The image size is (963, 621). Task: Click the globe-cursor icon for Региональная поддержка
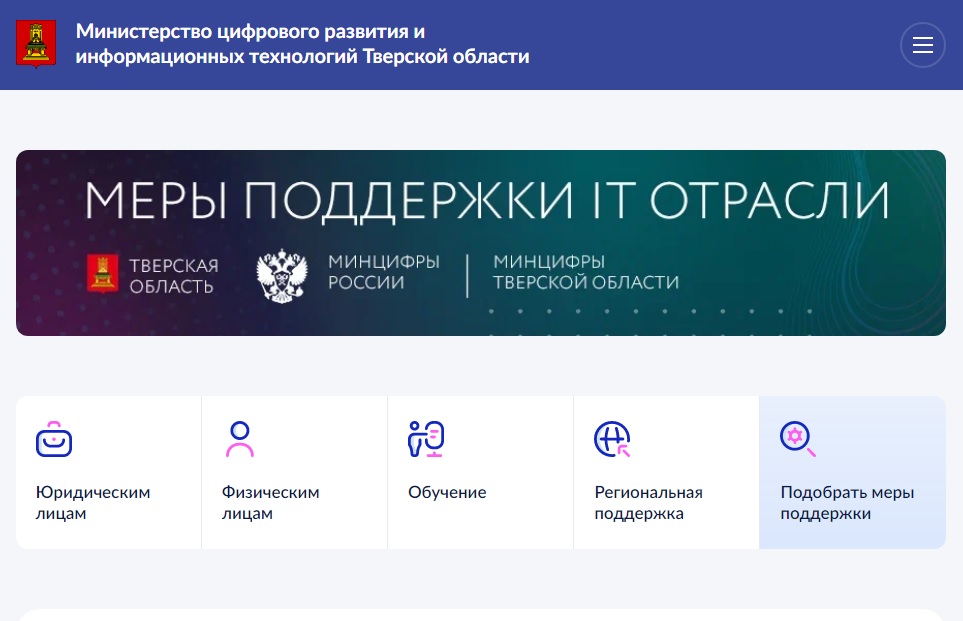pyautogui.click(x=612, y=439)
